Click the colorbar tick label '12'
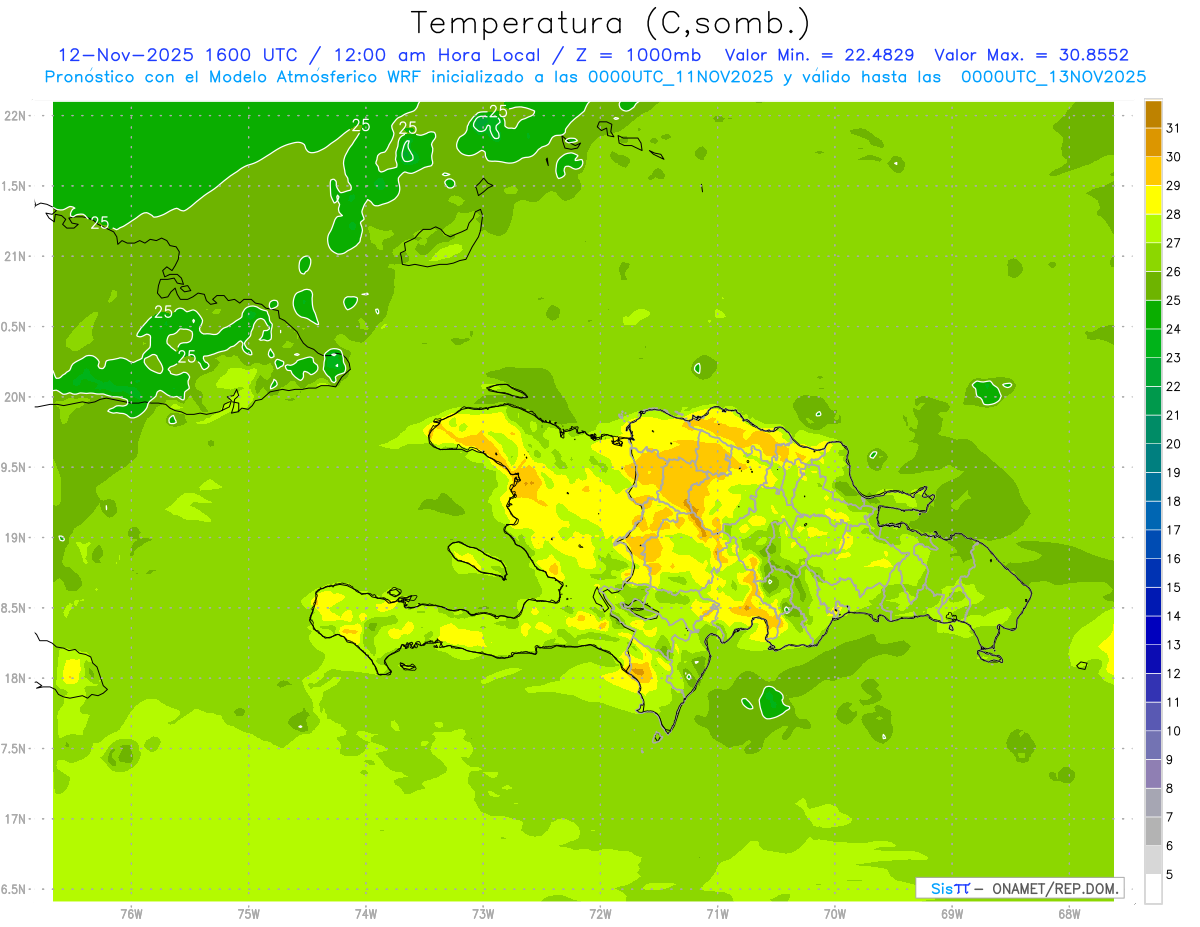 pyautogui.click(x=1173, y=673)
